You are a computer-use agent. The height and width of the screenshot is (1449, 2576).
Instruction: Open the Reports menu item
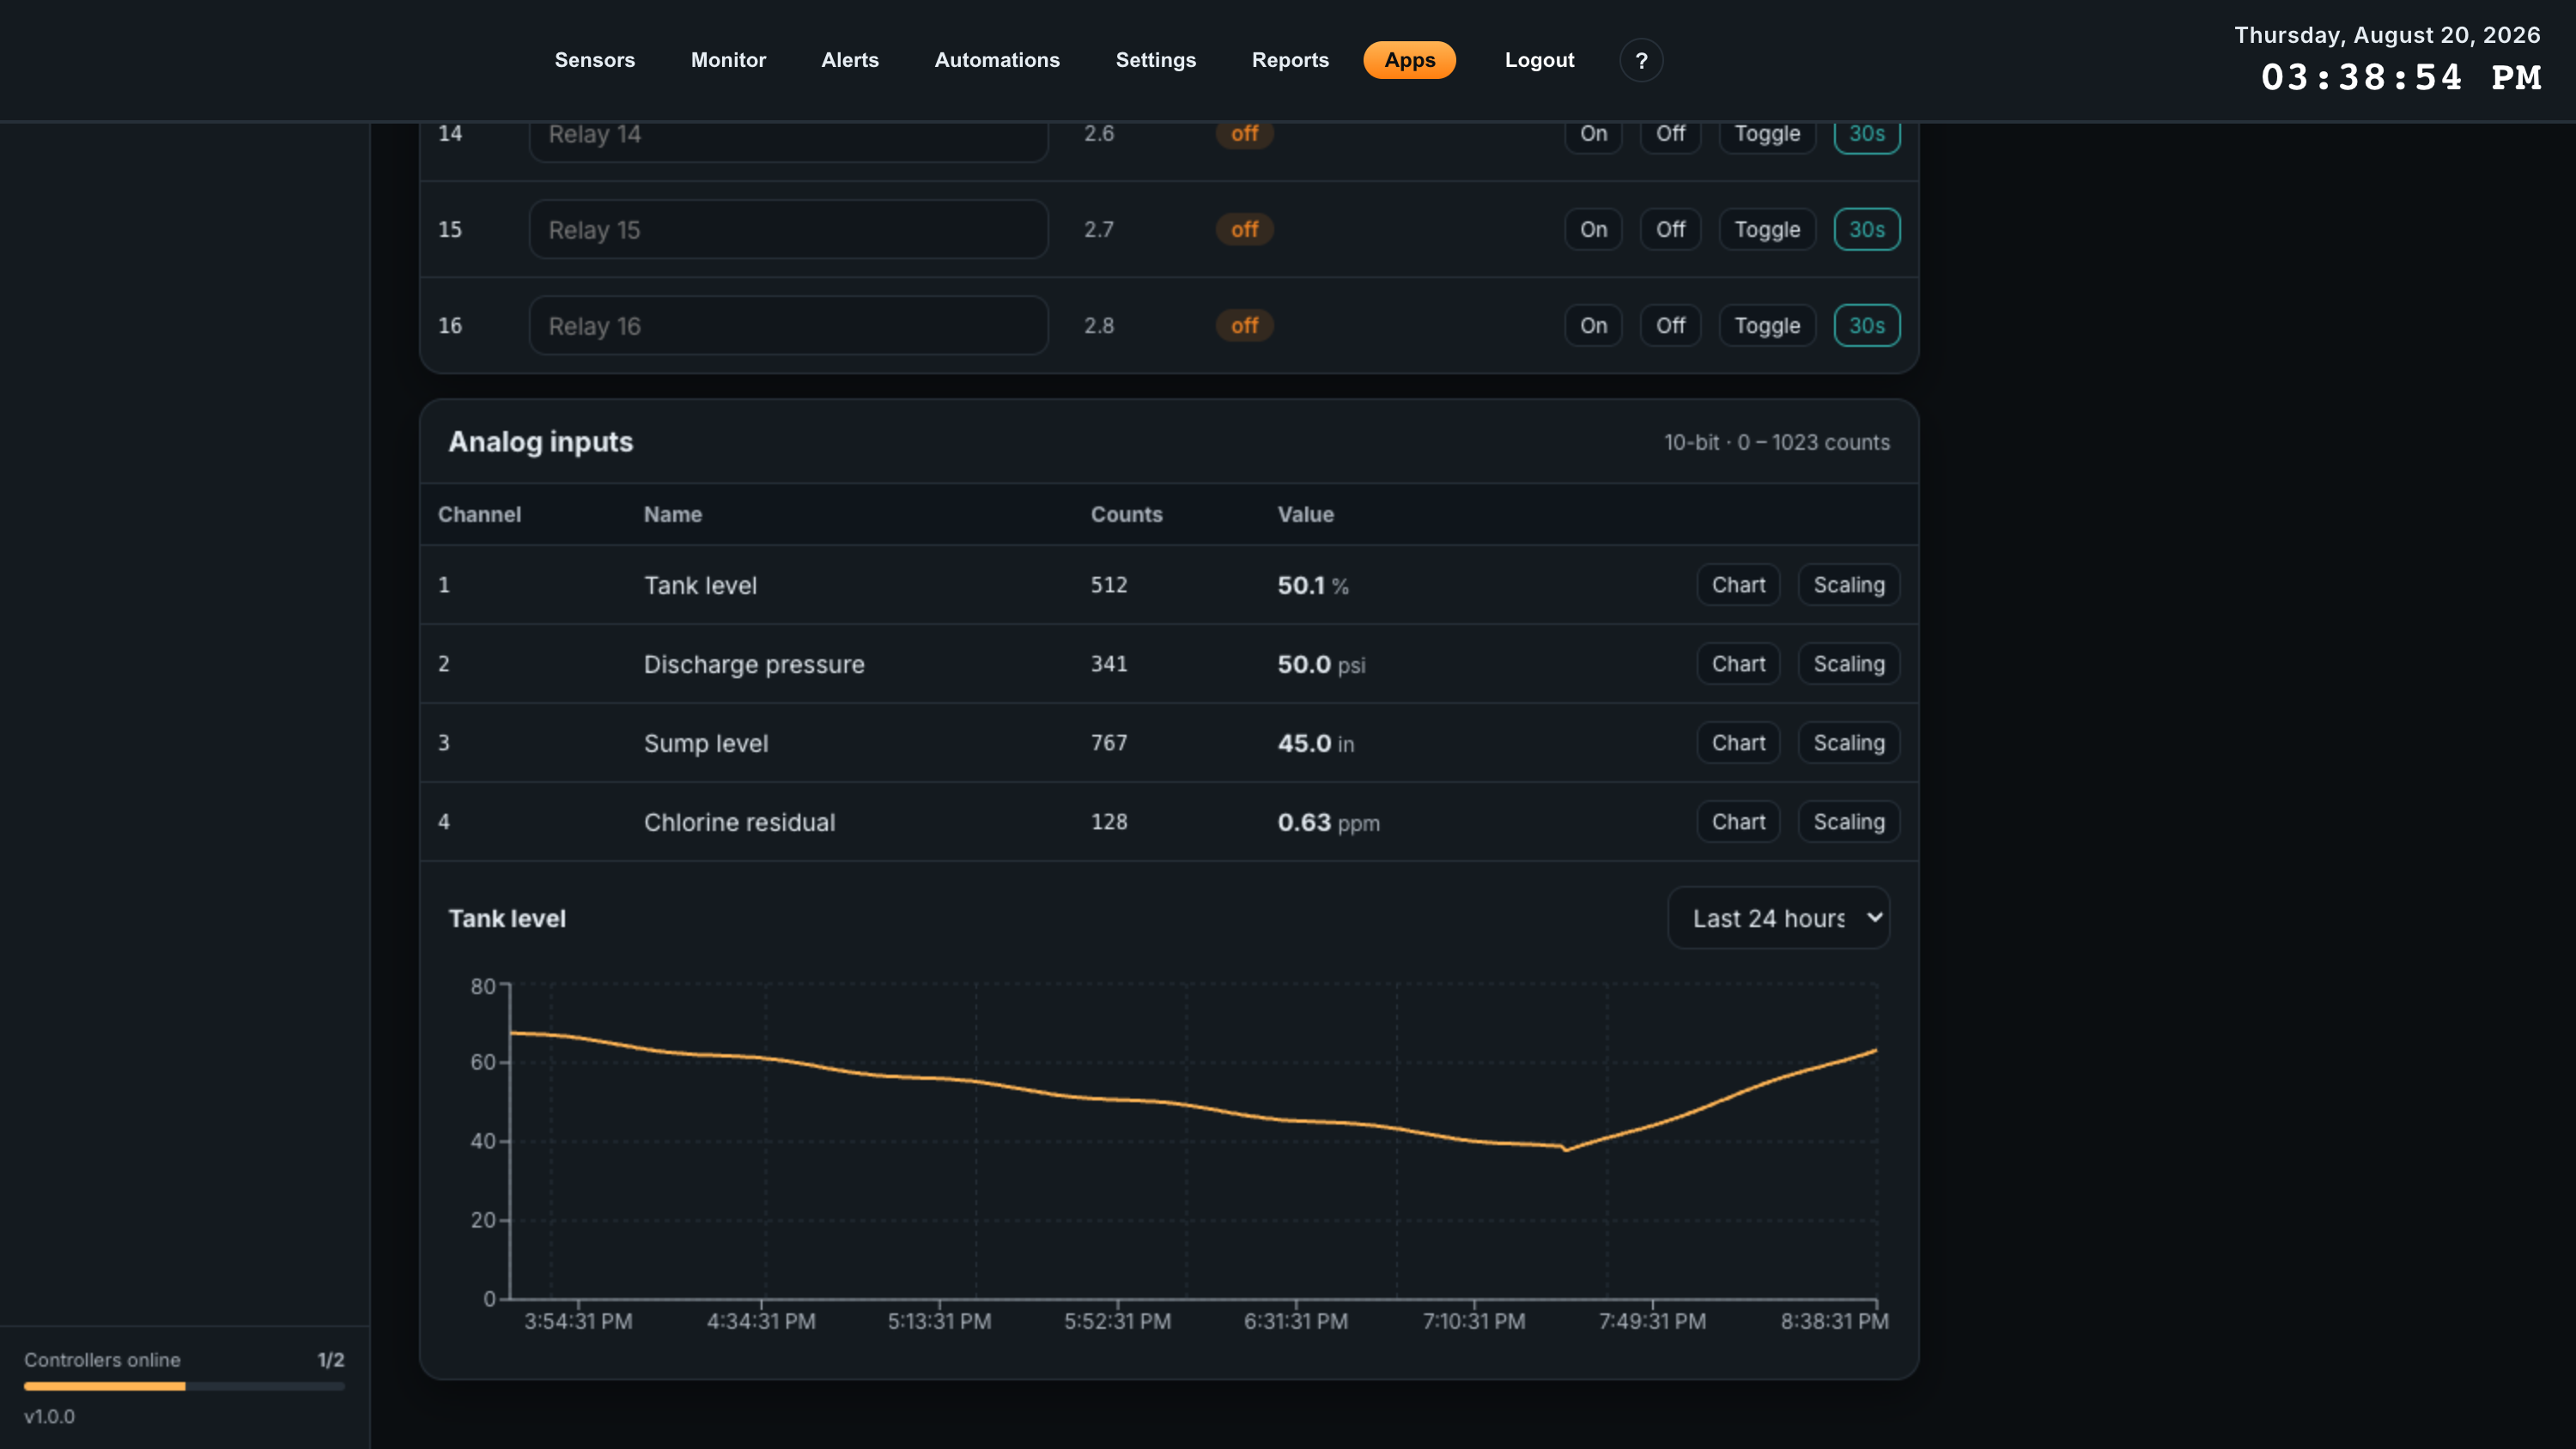[1290, 60]
